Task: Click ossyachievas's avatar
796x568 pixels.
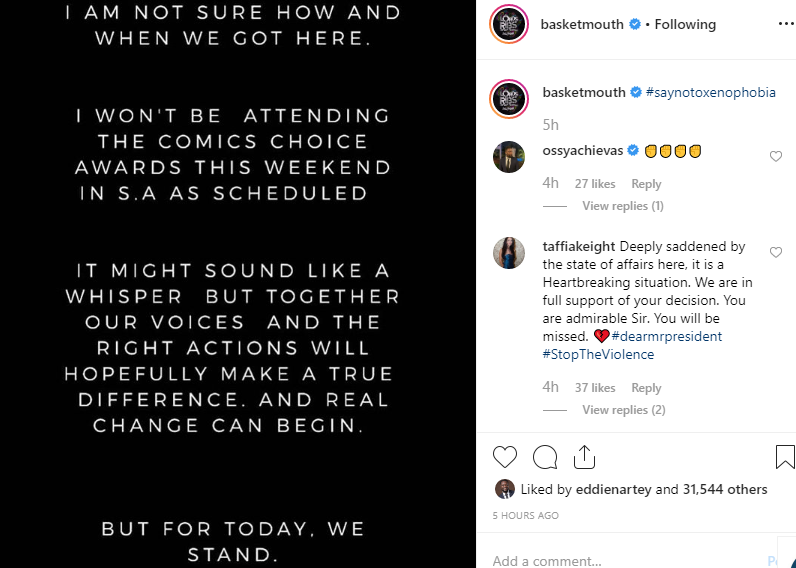Action: 509,157
